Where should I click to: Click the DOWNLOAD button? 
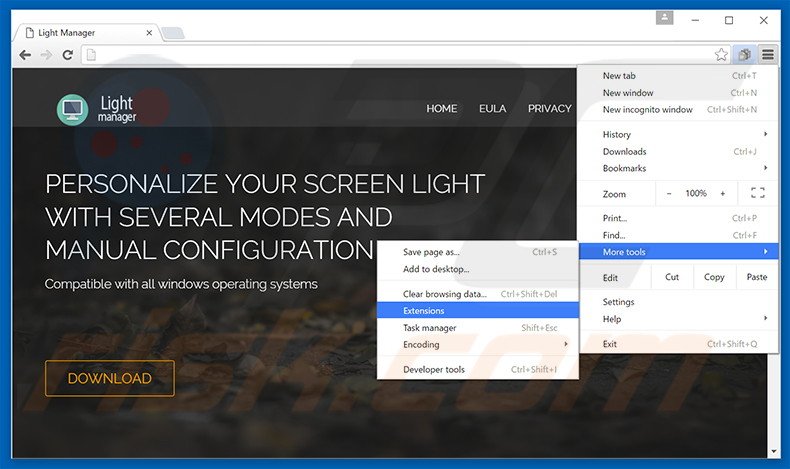click(110, 378)
